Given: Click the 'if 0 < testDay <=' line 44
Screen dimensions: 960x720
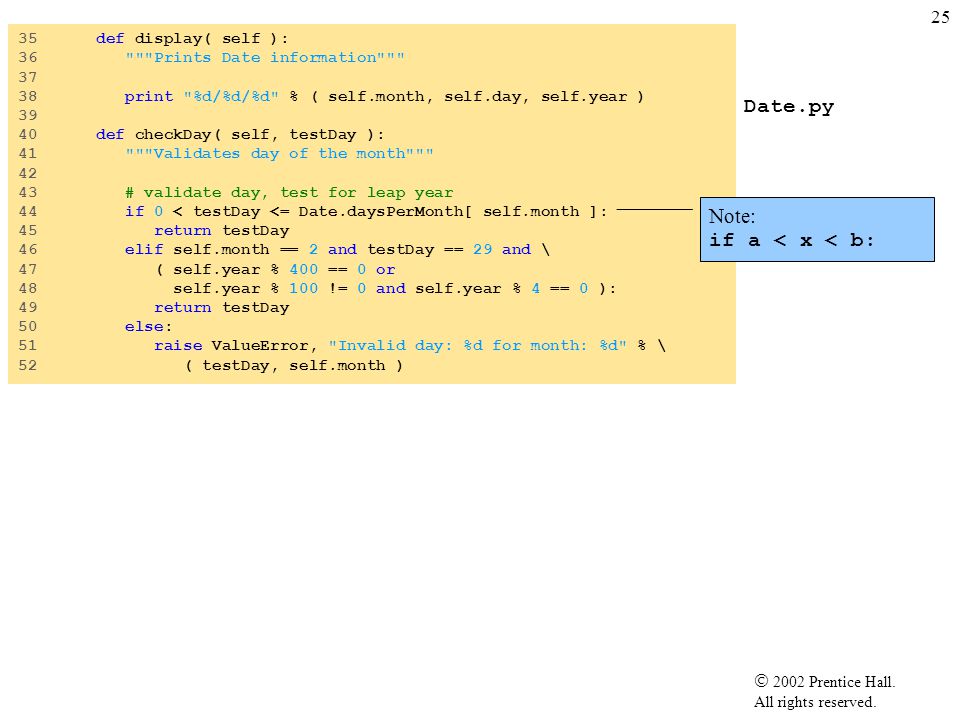Looking at the screenshot, I should click(366, 212).
